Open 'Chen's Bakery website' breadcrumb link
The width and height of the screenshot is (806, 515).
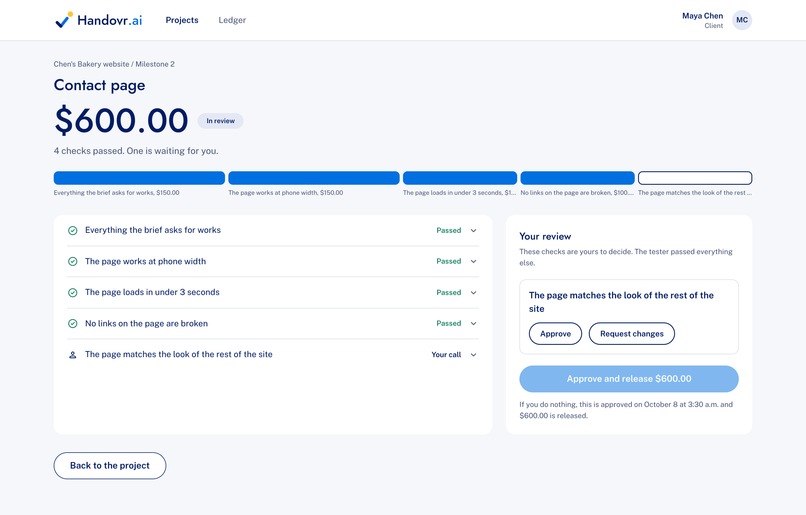(x=91, y=64)
